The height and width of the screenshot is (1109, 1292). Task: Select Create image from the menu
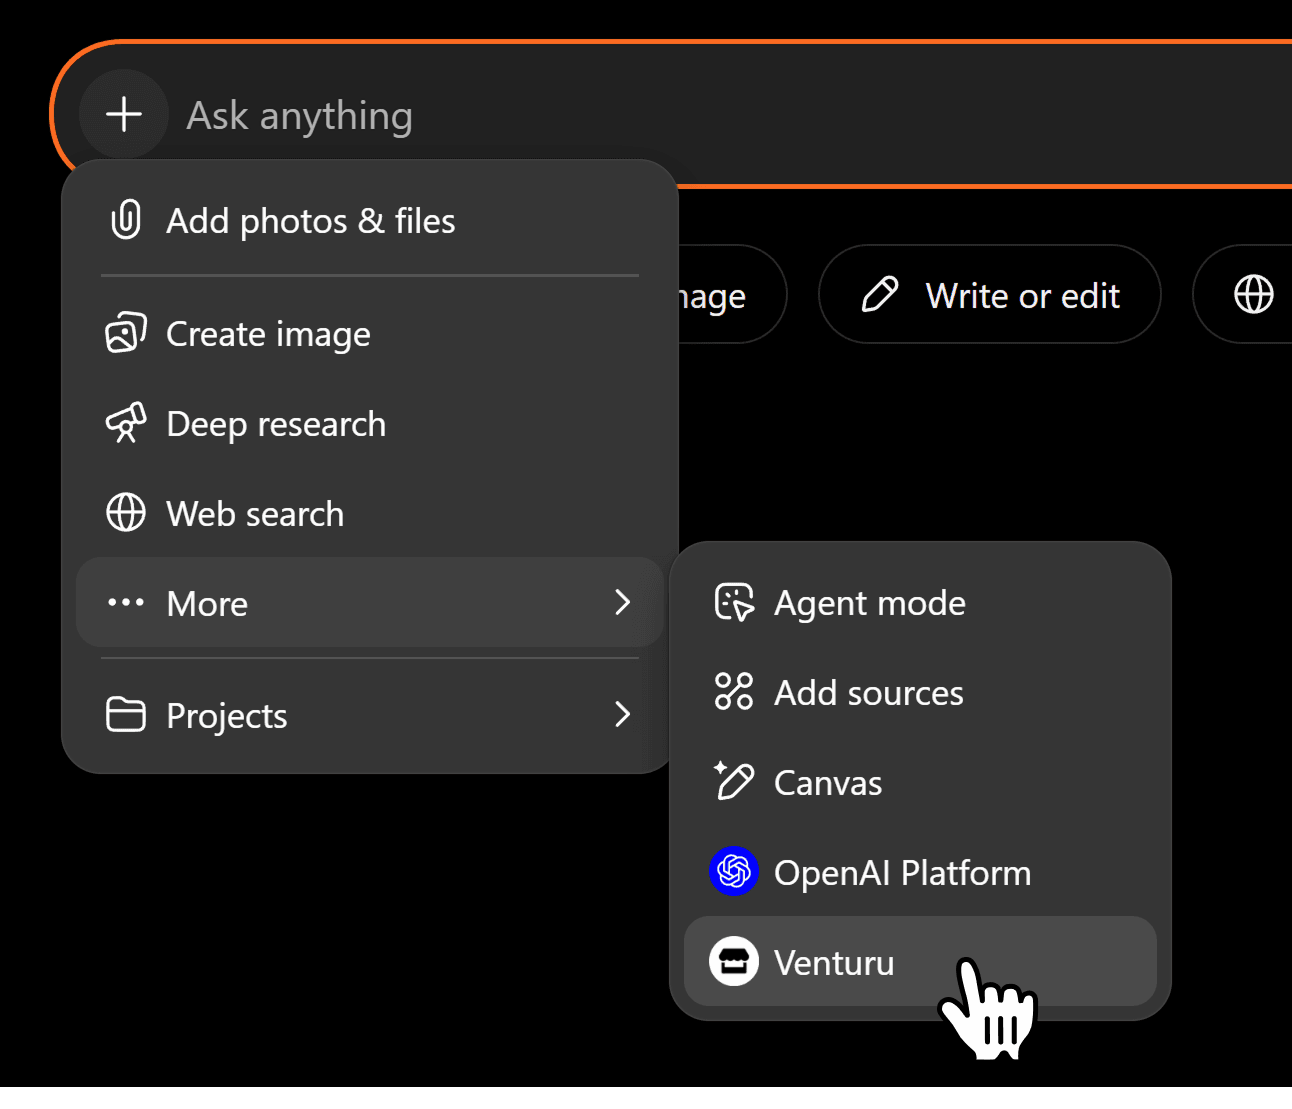pos(370,334)
